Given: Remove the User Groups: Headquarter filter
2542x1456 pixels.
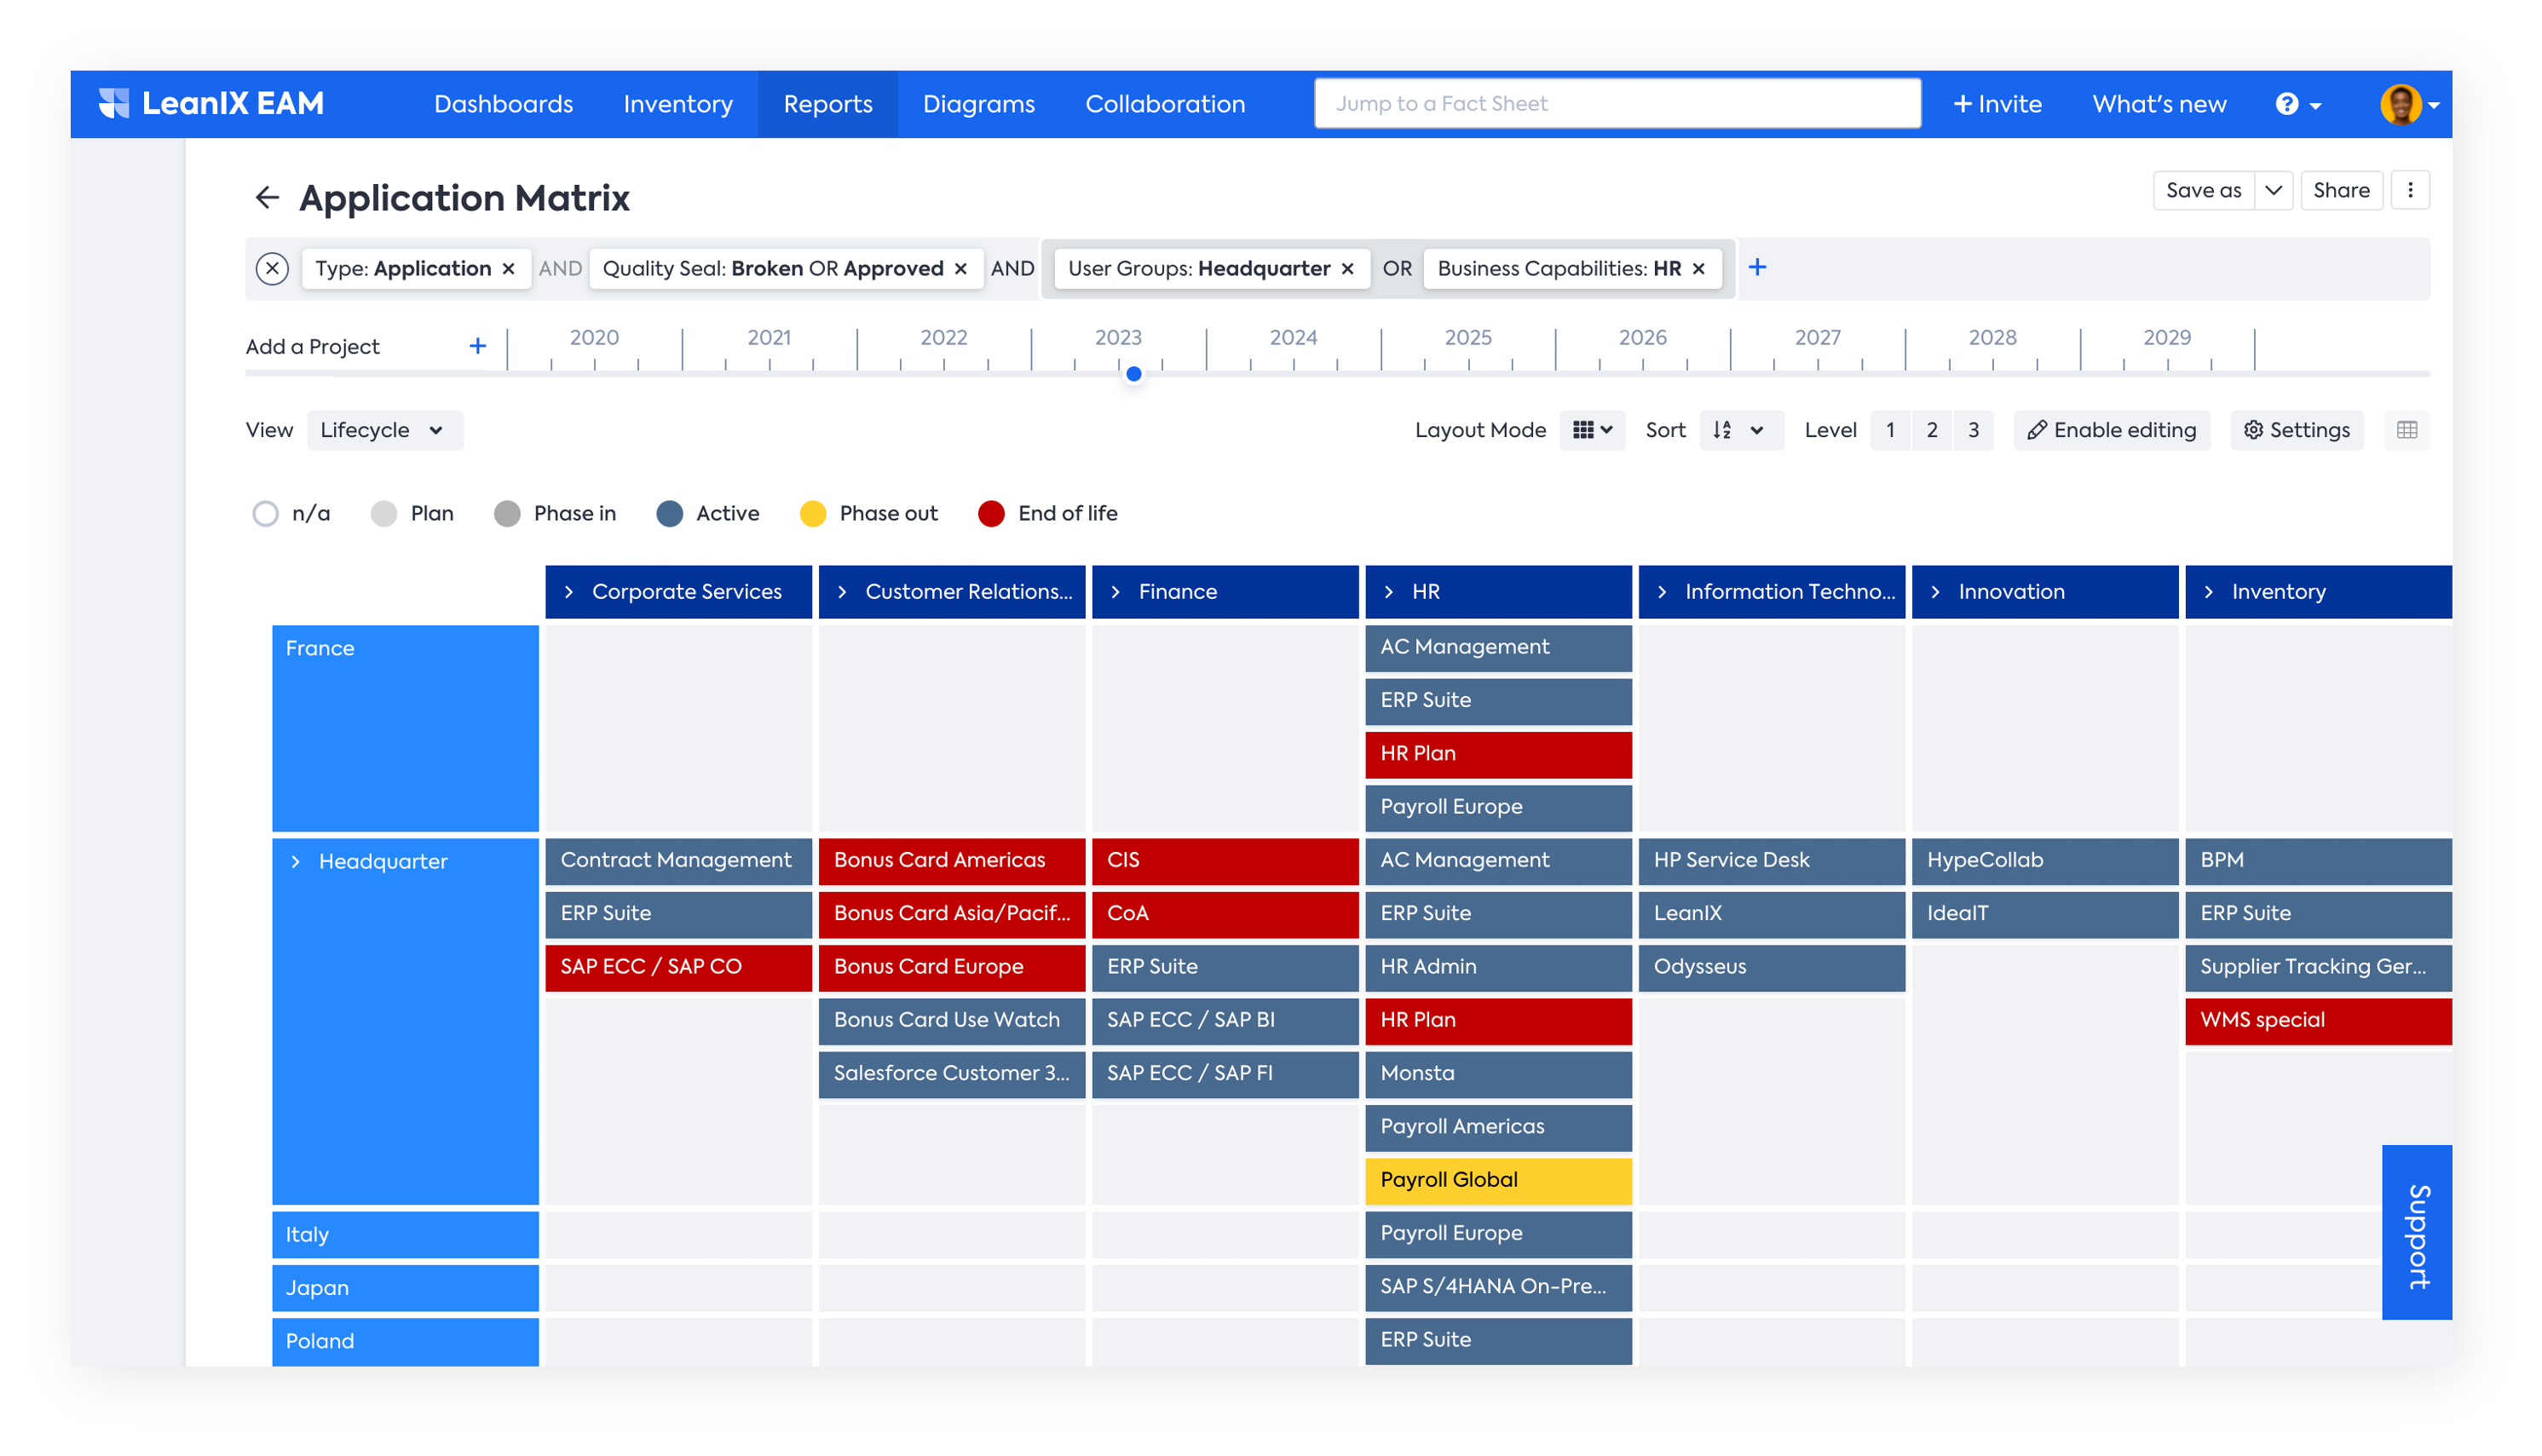Looking at the screenshot, I should (1347, 268).
